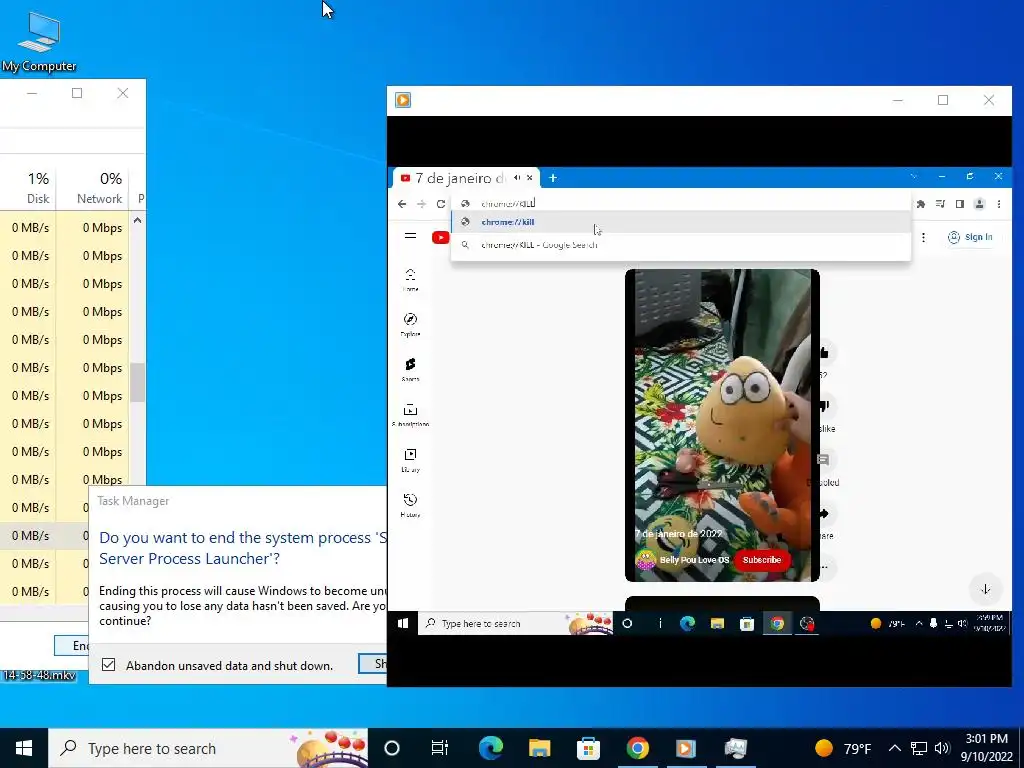Viewport: 1024px width, 768px height.
Task: Open YouTube hamburger menu in video
Action: coord(410,236)
